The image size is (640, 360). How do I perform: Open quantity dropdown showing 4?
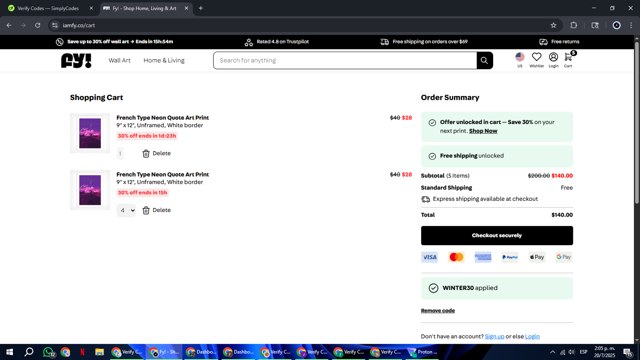coord(127,210)
